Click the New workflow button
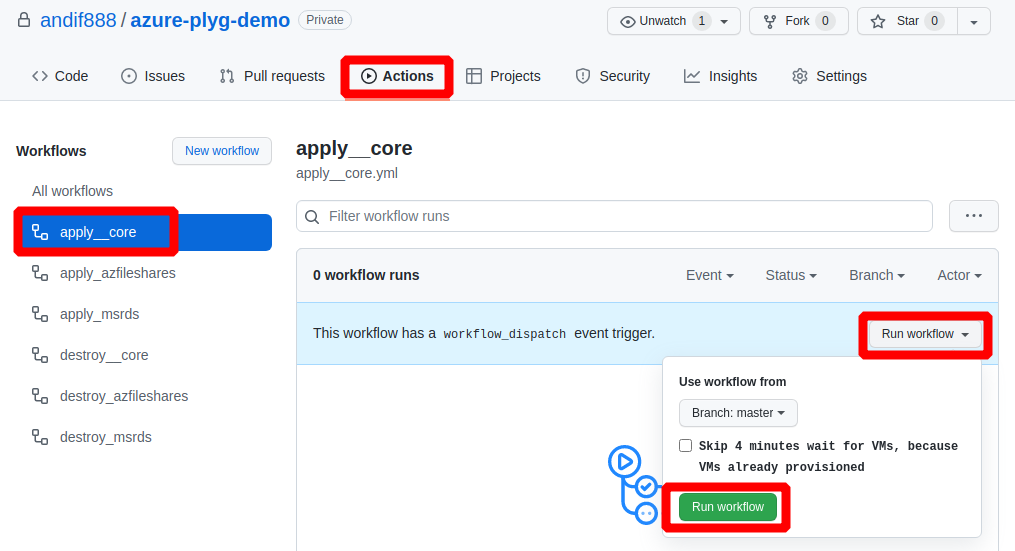This screenshot has width=1015, height=551. tap(222, 151)
